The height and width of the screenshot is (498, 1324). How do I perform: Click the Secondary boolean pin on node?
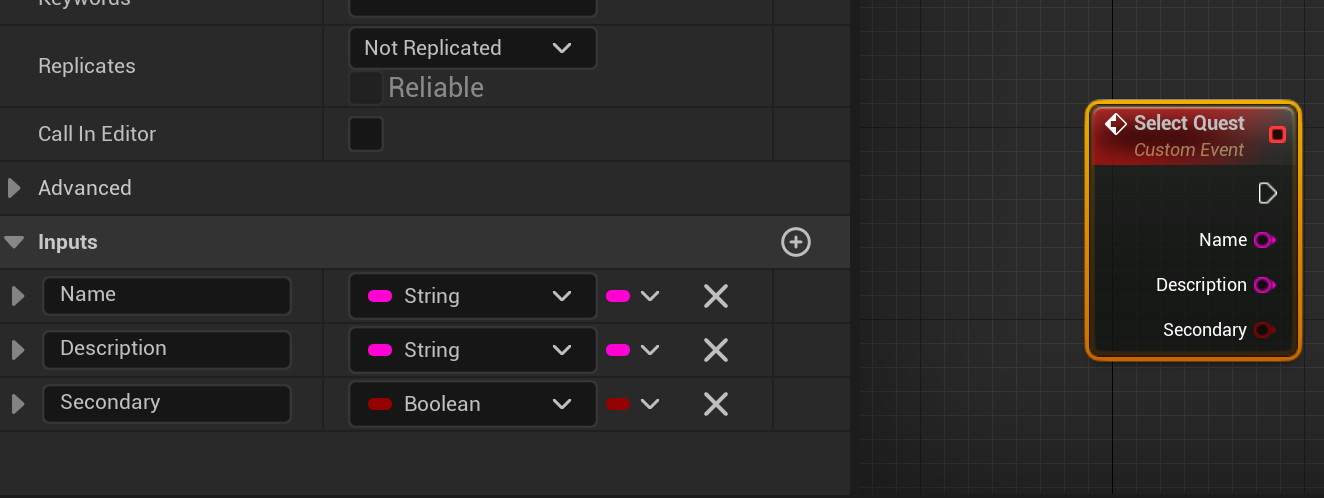pyautogui.click(x=1264, y=330)
